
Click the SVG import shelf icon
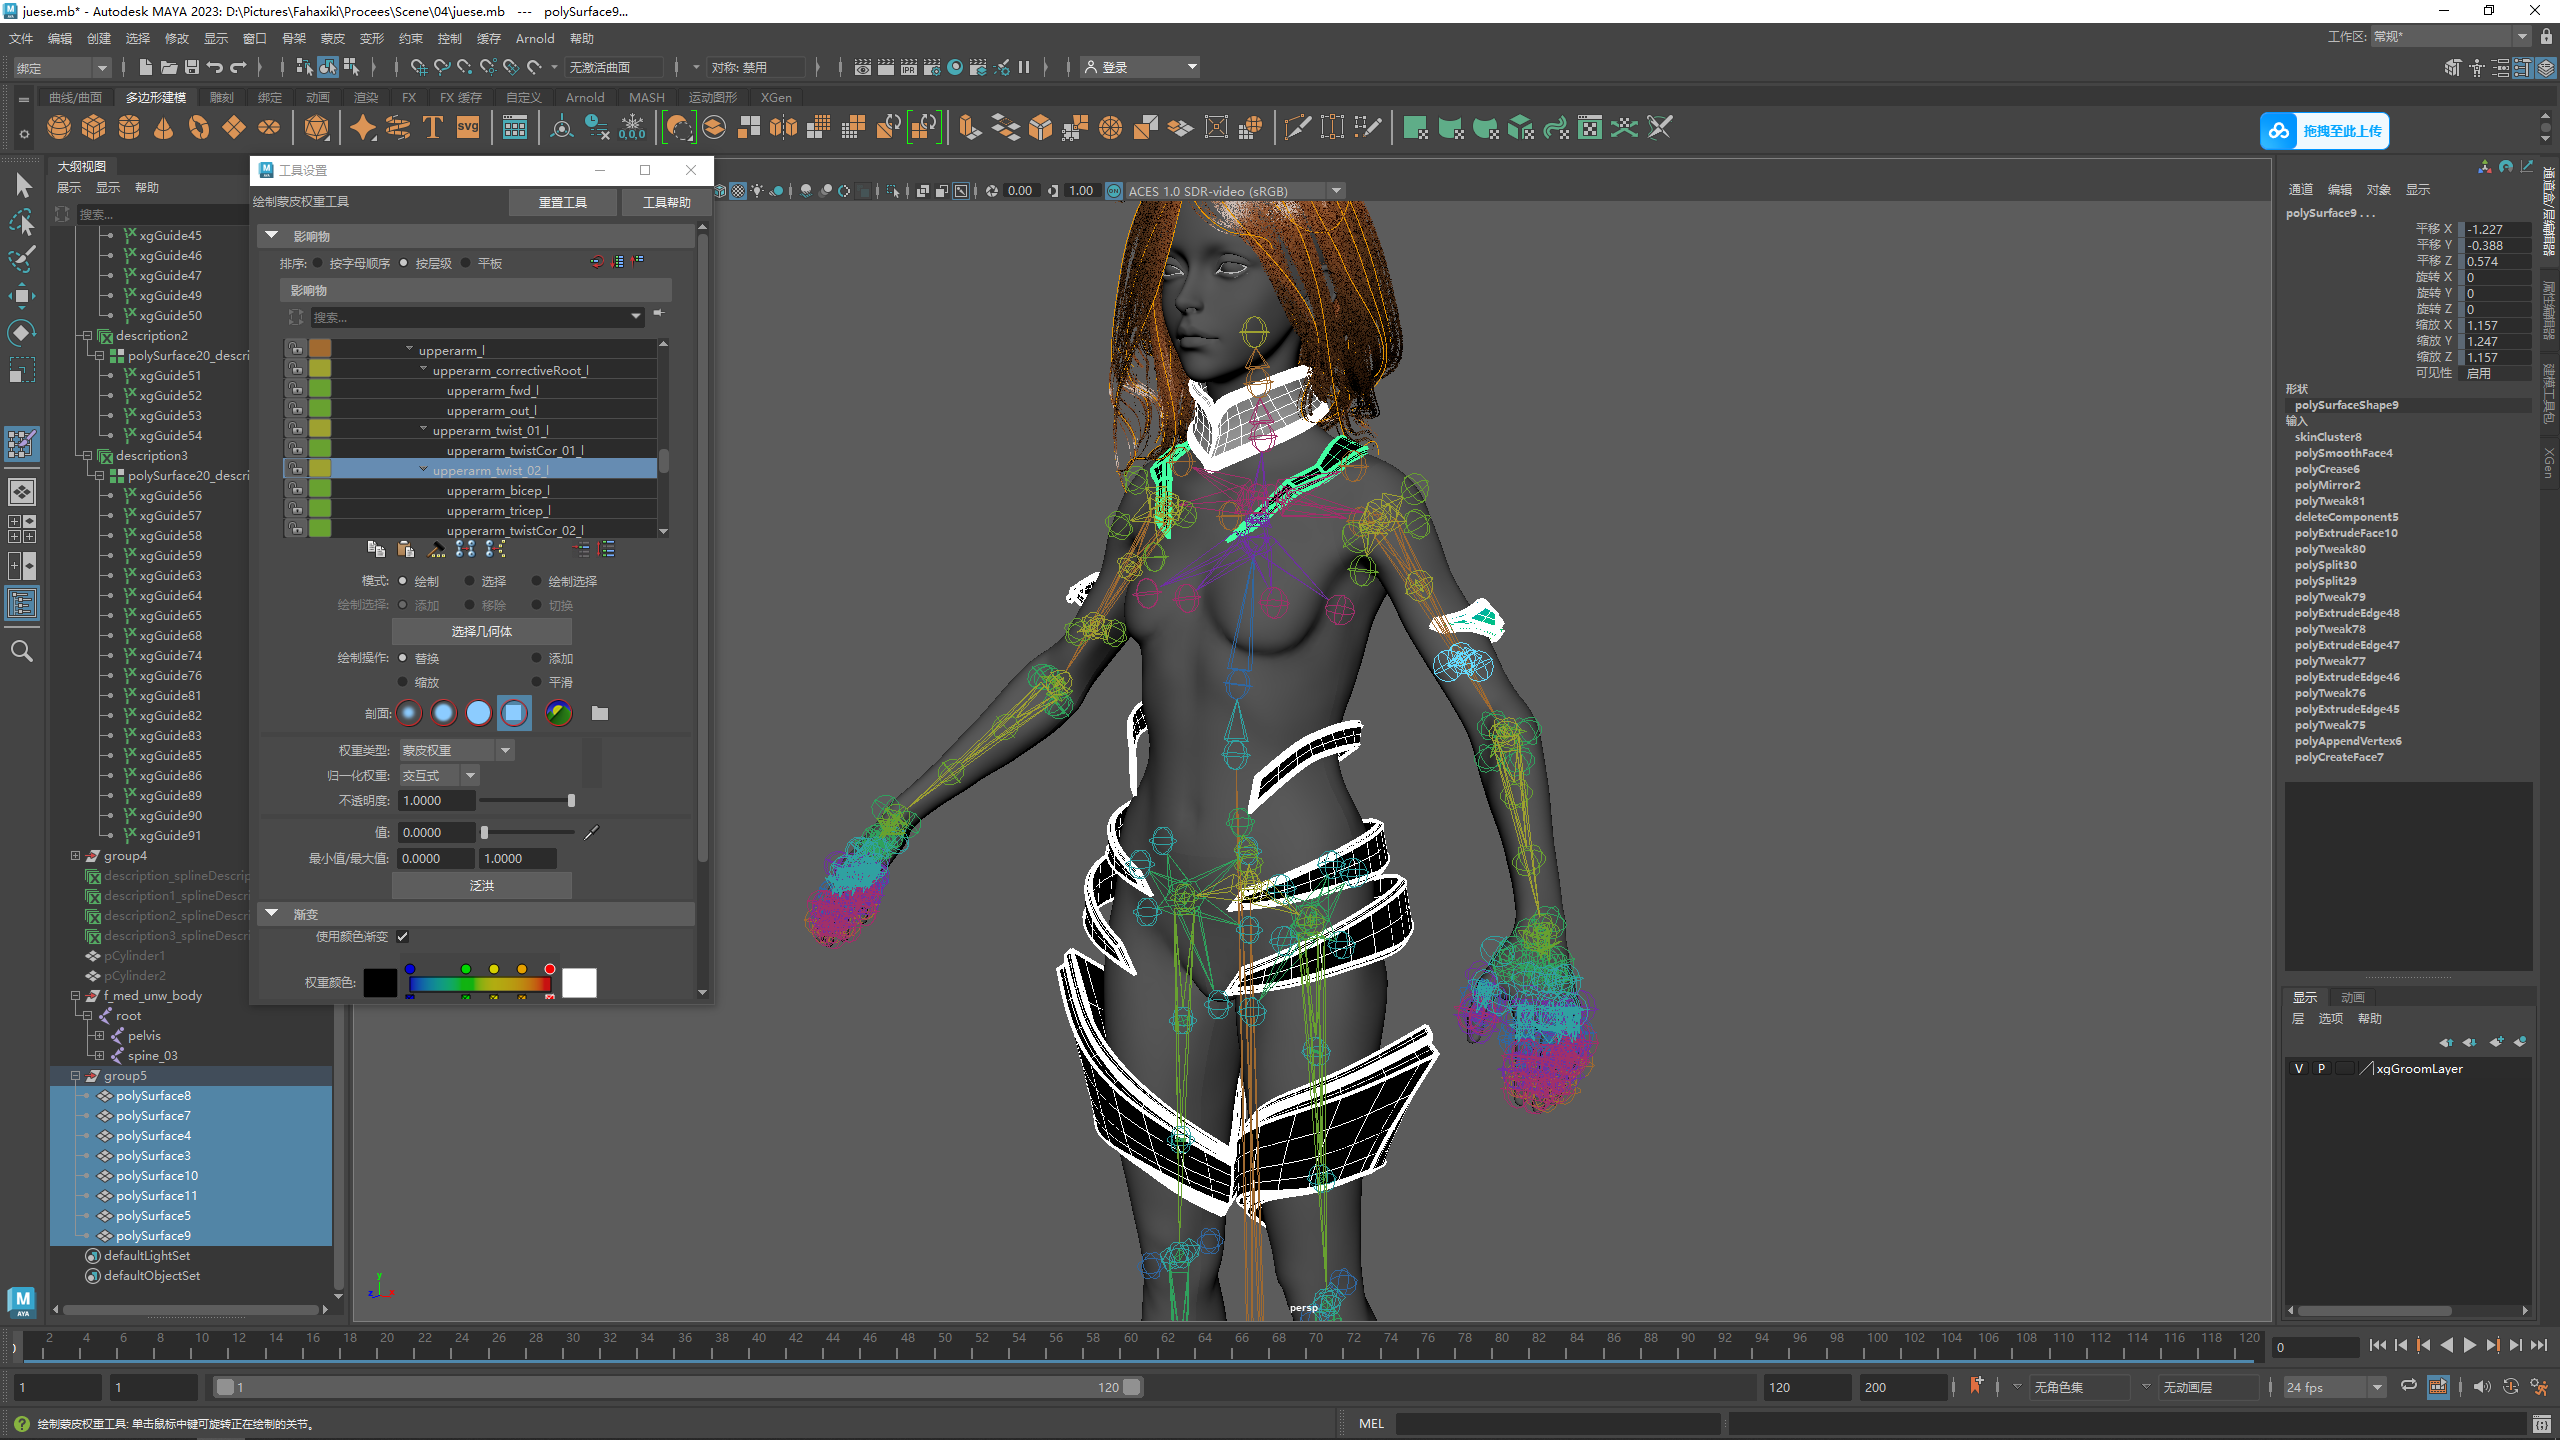[468, 128]
